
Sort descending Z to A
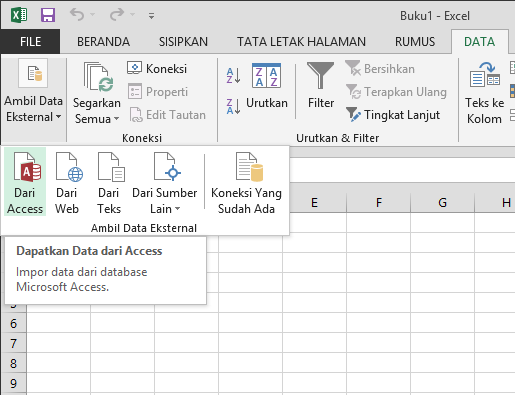click(233, 106)
